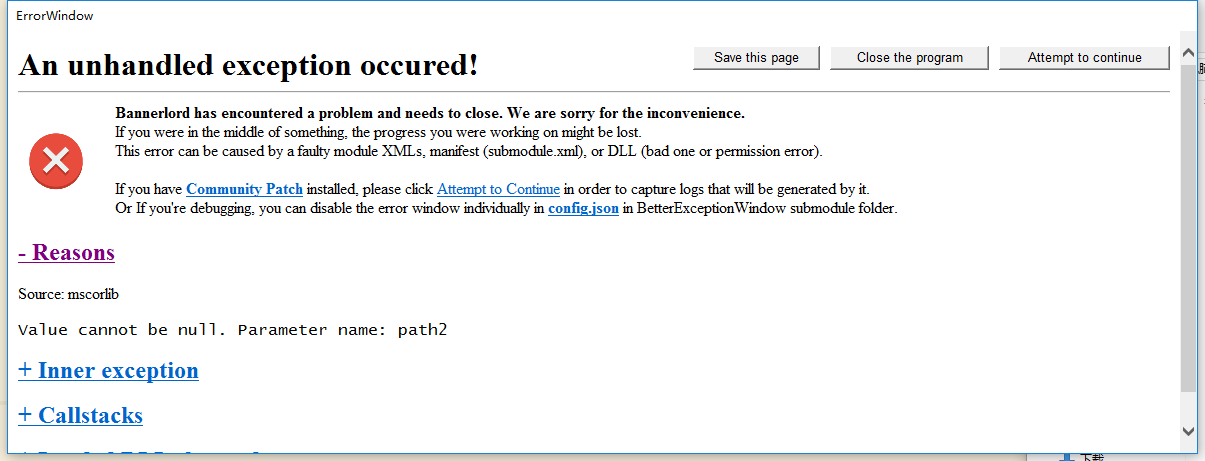
Task: Open the Community Patch link
Action: pos(244,189)
